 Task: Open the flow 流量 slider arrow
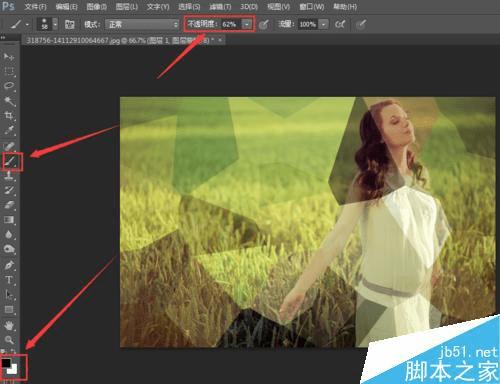pyautogui.click(x=323, y=24)
